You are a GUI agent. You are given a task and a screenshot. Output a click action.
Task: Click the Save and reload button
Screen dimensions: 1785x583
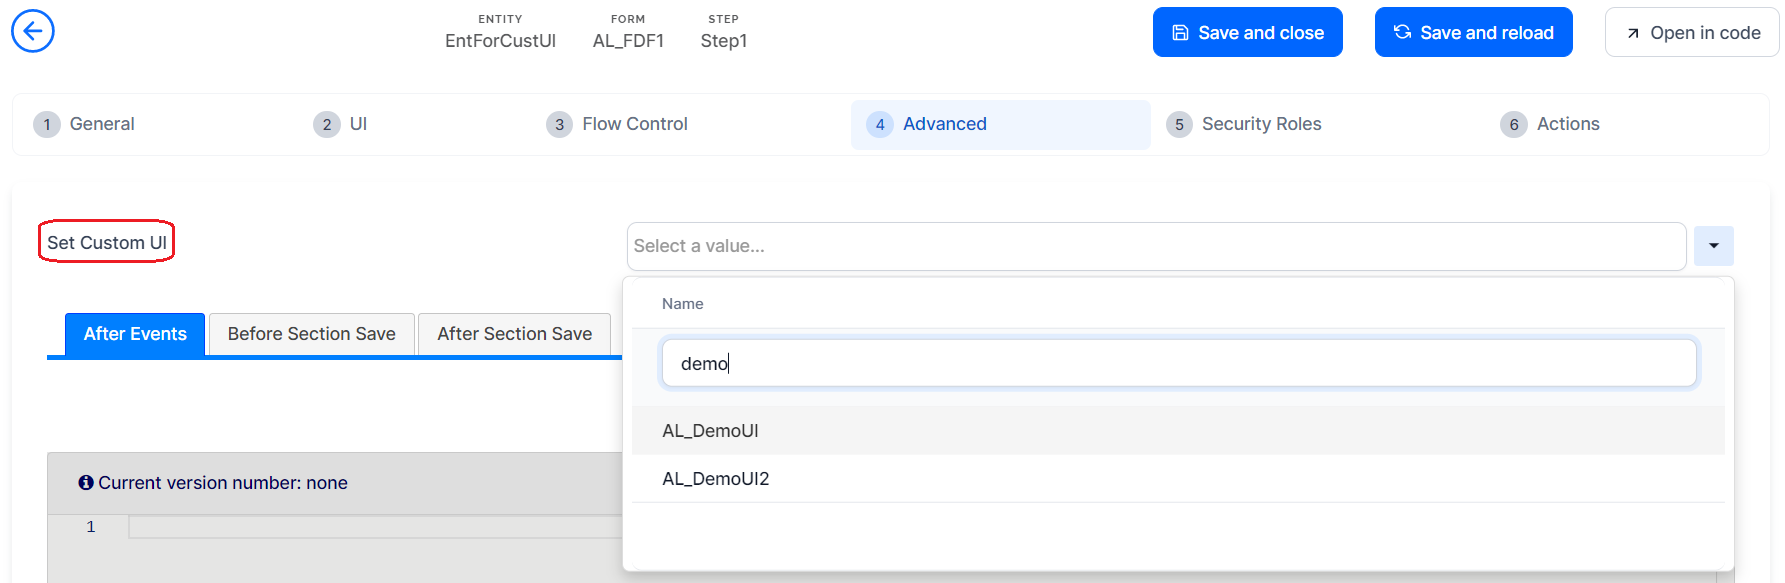point(1473,33)
